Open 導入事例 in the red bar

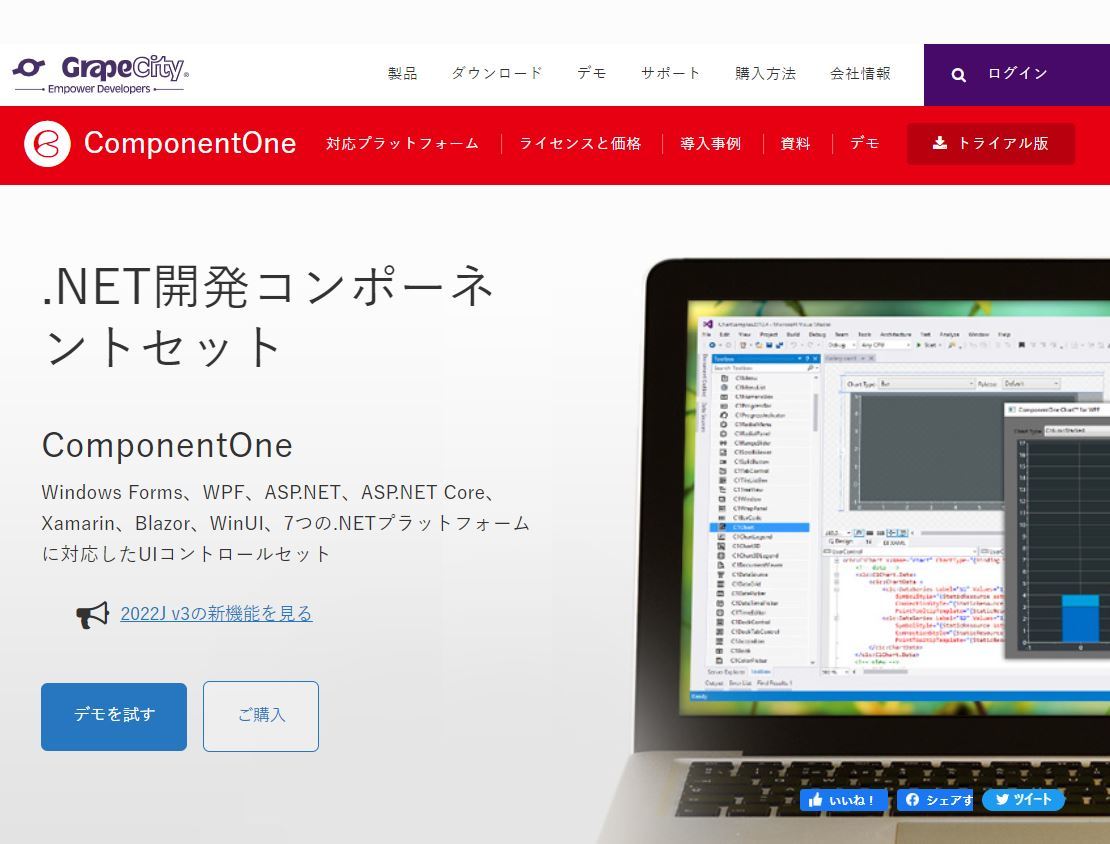pos(711,144)
